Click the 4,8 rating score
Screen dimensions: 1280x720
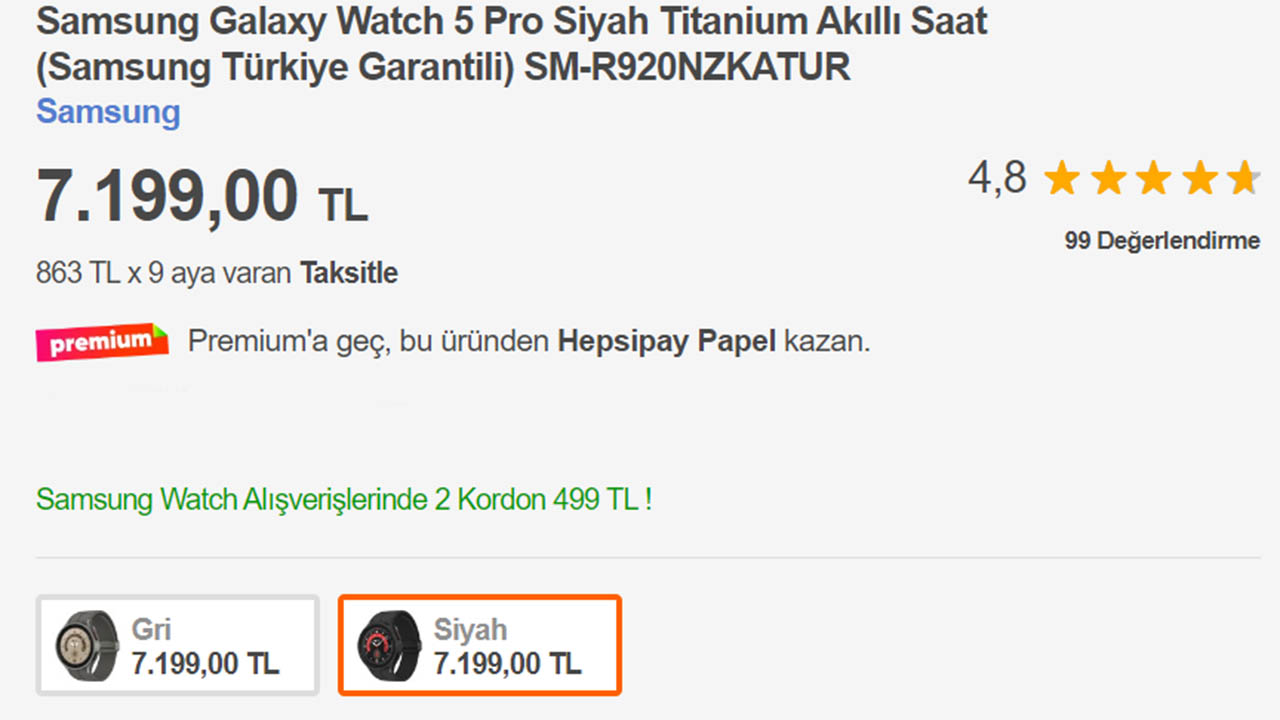pyautogui.click(x=997, y=178)
